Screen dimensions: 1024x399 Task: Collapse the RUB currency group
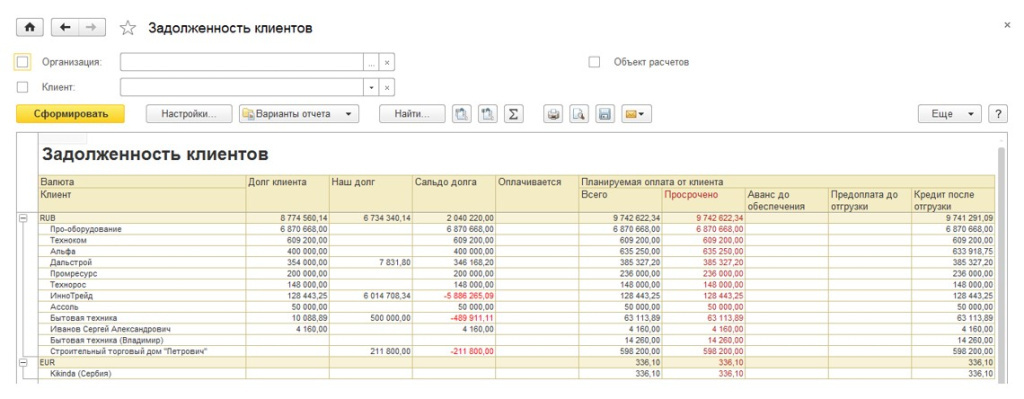point(23,219)
